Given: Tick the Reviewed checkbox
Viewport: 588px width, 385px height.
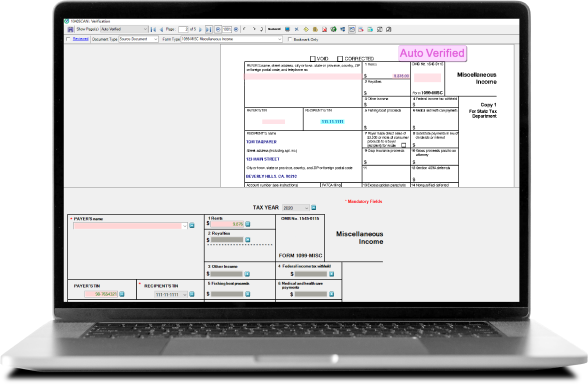Looking at the screenshot, I should [x=68, y=39].
